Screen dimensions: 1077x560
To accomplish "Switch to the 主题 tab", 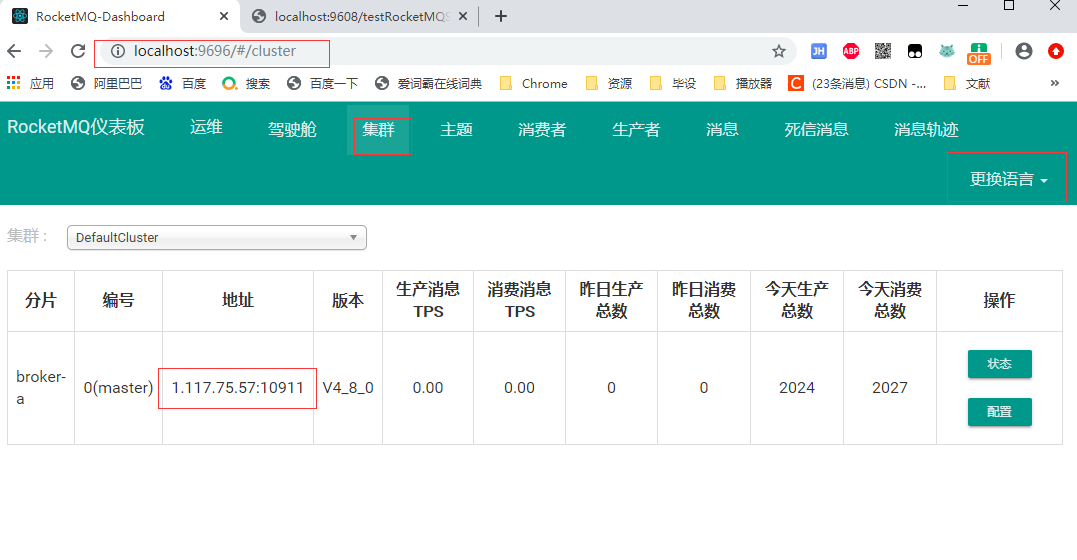I will click(x=456, y=129).
